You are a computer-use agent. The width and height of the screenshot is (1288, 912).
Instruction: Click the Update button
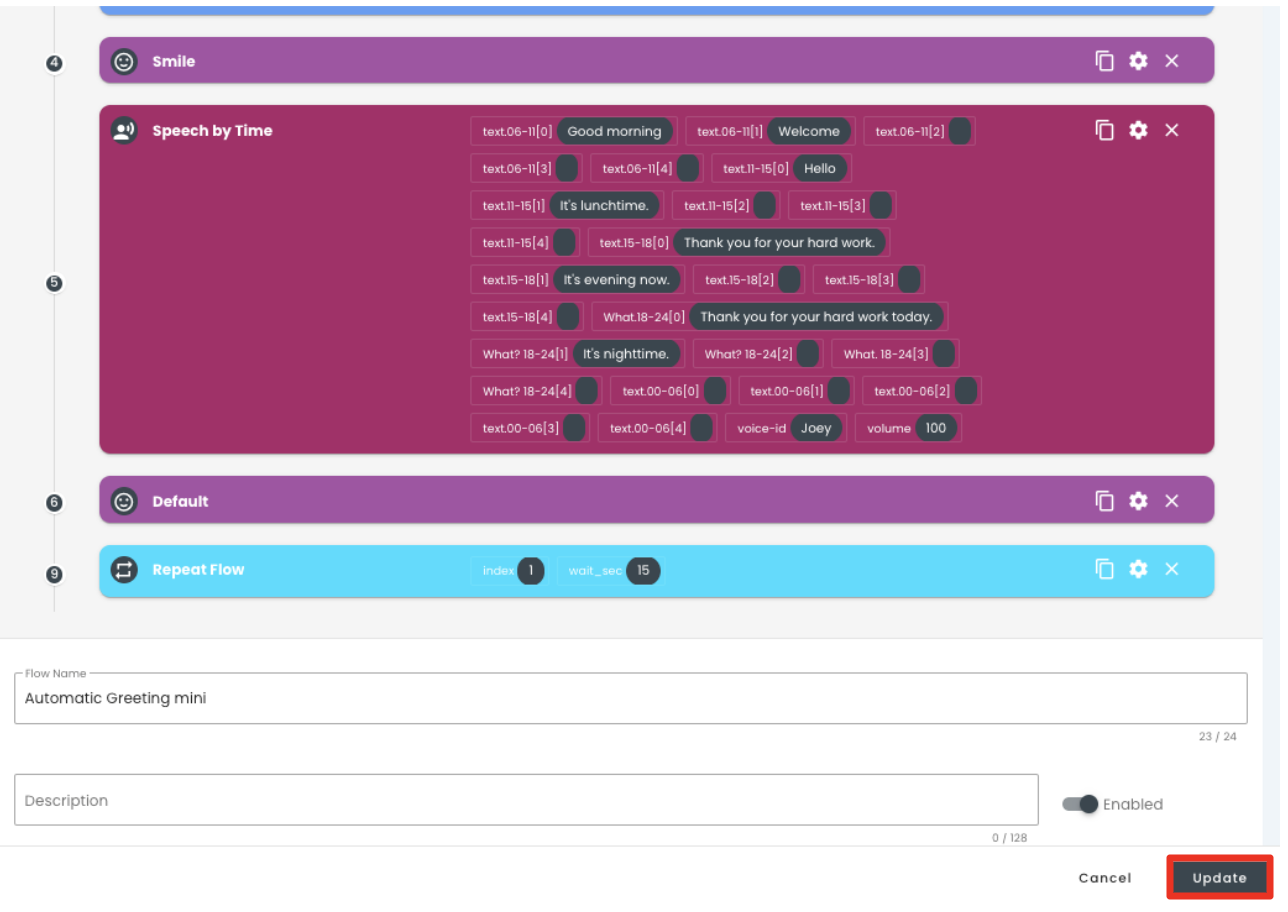point(1219,878)
